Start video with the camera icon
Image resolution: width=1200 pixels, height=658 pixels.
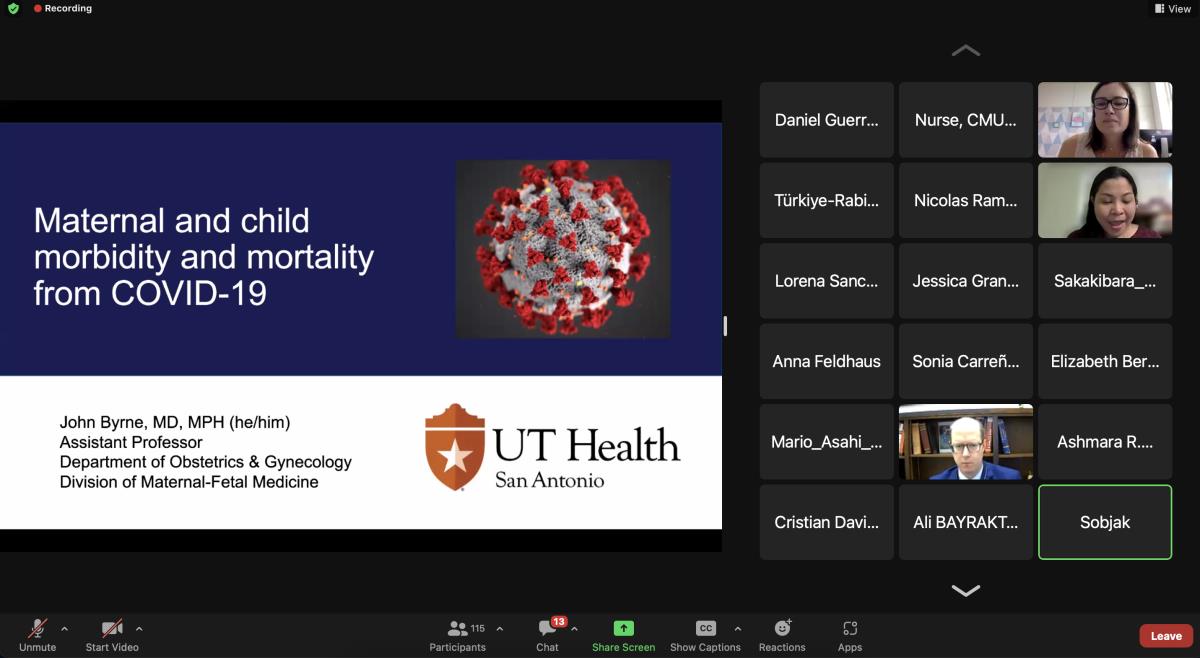coord(112,628)
